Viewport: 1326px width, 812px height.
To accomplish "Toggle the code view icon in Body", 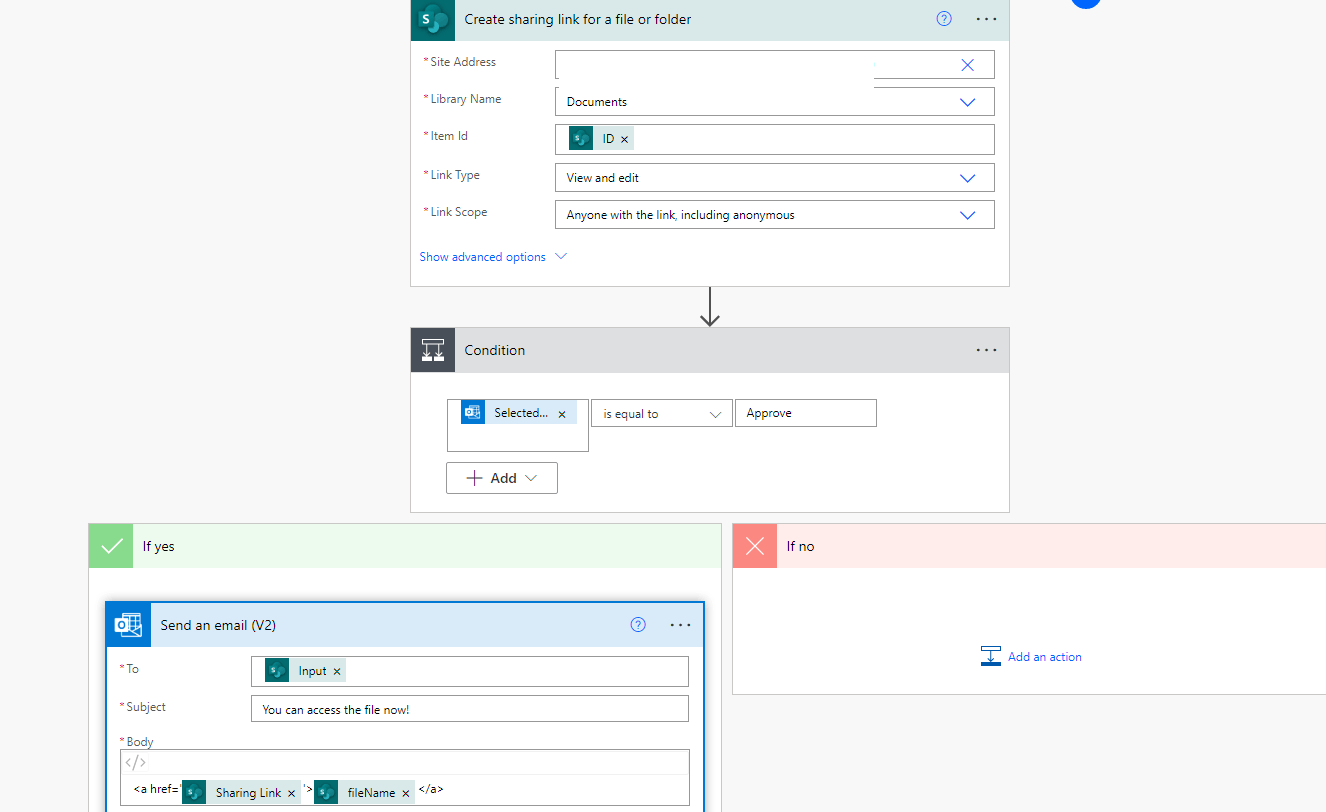I will pyautogui.click(x=135, y=762).
